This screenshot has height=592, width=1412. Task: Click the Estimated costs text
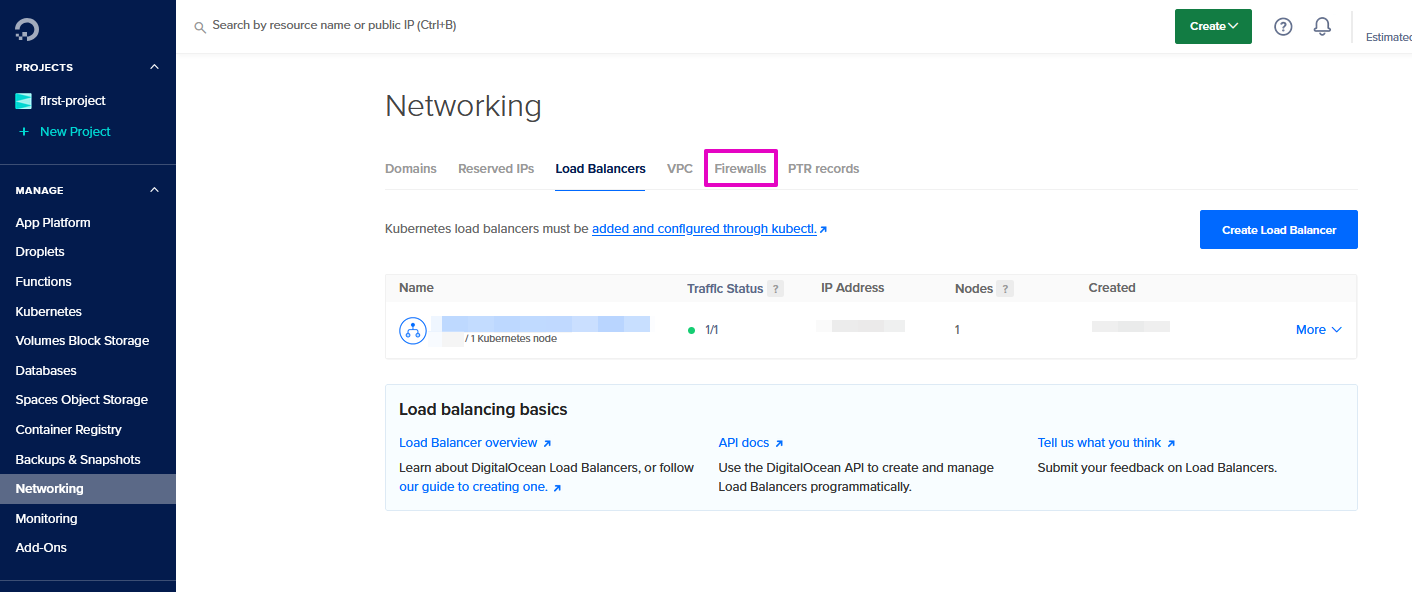pos(1389,37)
